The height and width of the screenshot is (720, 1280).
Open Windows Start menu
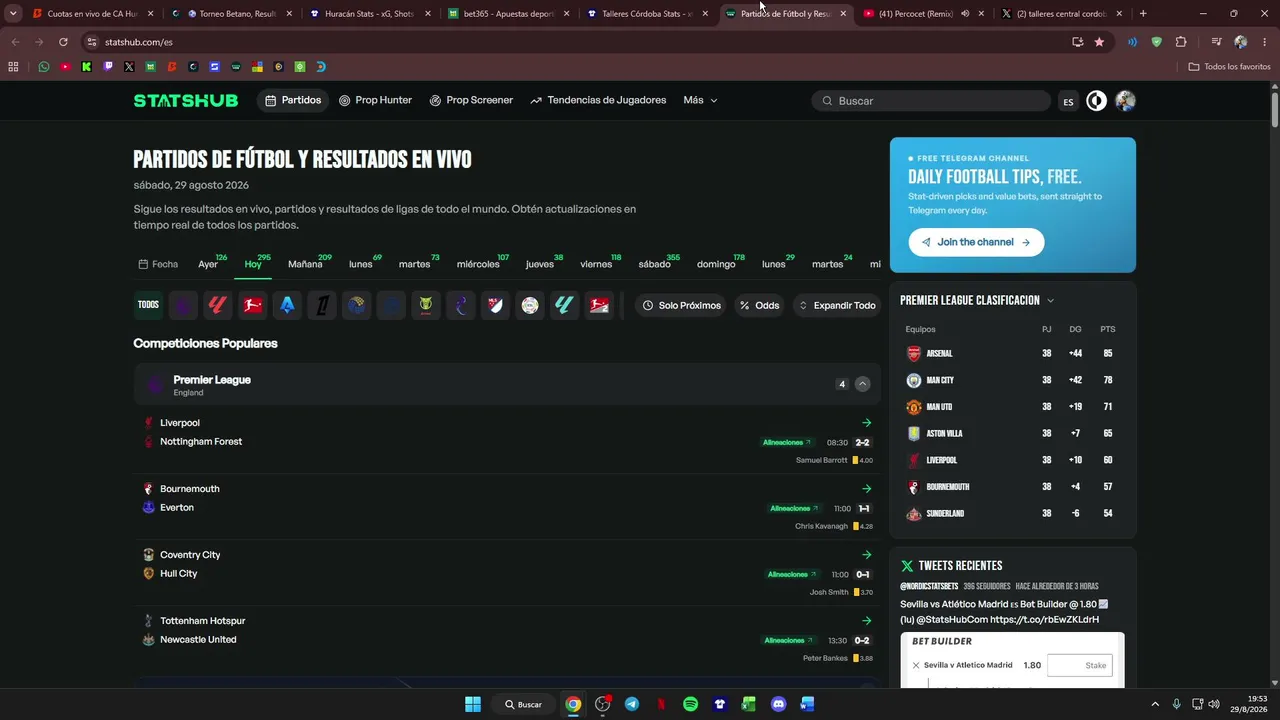point(473,704)
